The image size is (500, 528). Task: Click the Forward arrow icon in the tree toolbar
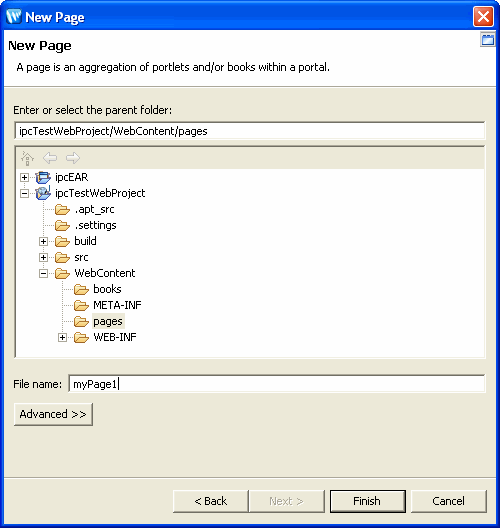coord(73,158)
